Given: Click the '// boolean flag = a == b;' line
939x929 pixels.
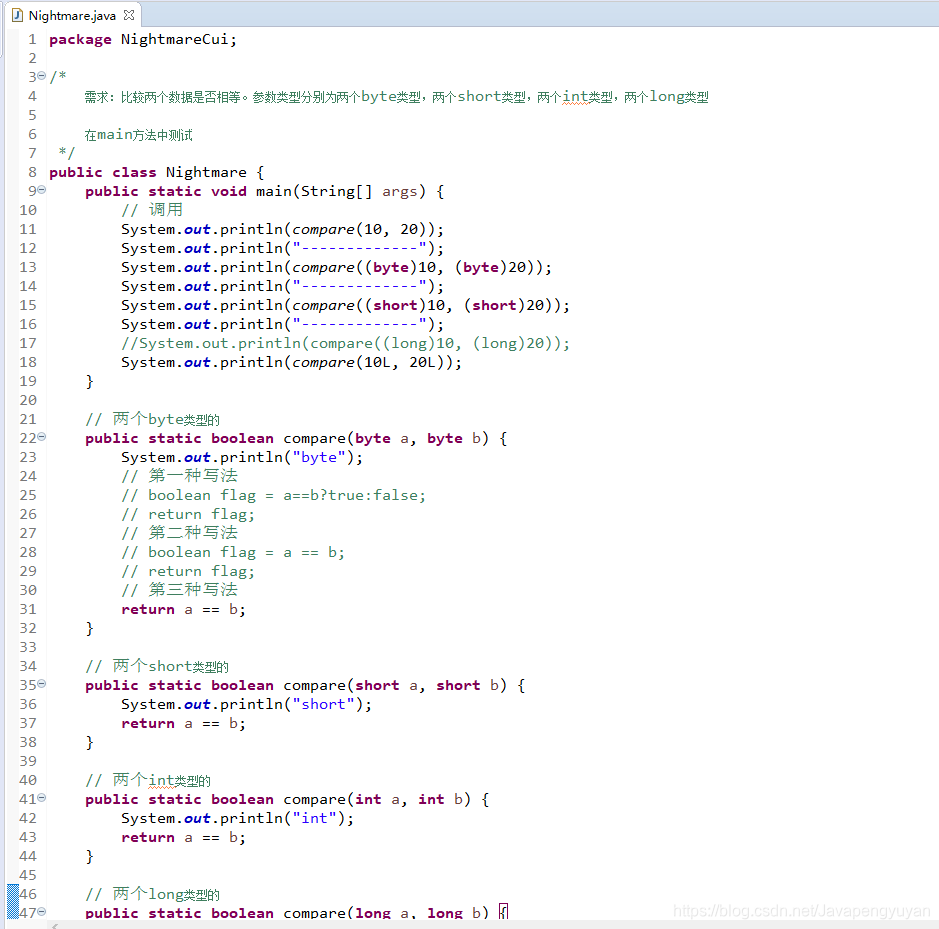Looking at the screenshot, I should 234,552.
